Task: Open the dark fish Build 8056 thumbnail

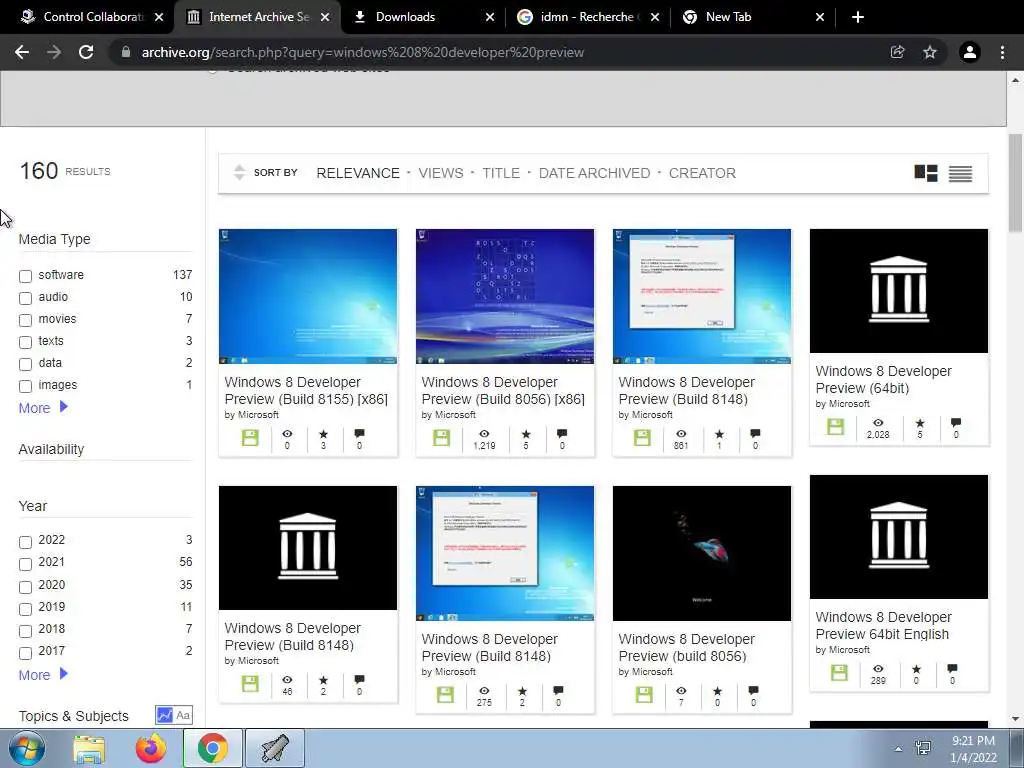Action: click(x=702, y=553)
